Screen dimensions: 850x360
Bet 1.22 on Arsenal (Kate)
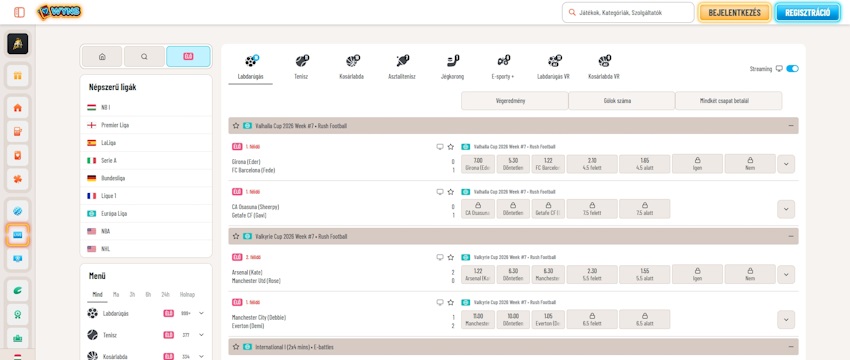(478, 274)
